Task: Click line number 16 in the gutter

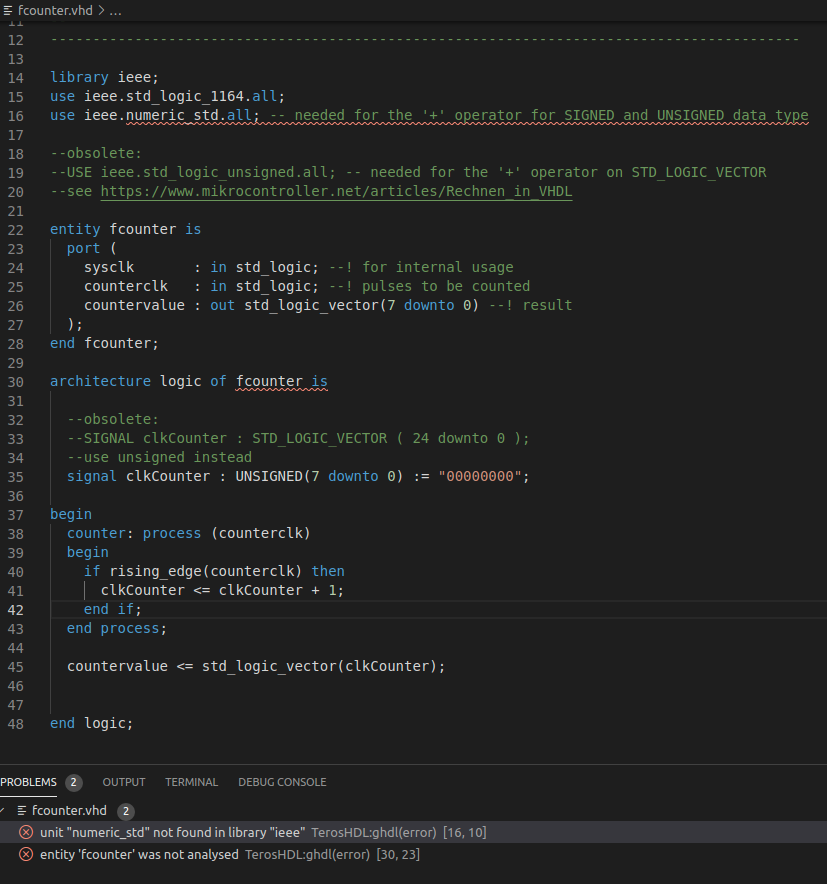Action: point(15,115)
